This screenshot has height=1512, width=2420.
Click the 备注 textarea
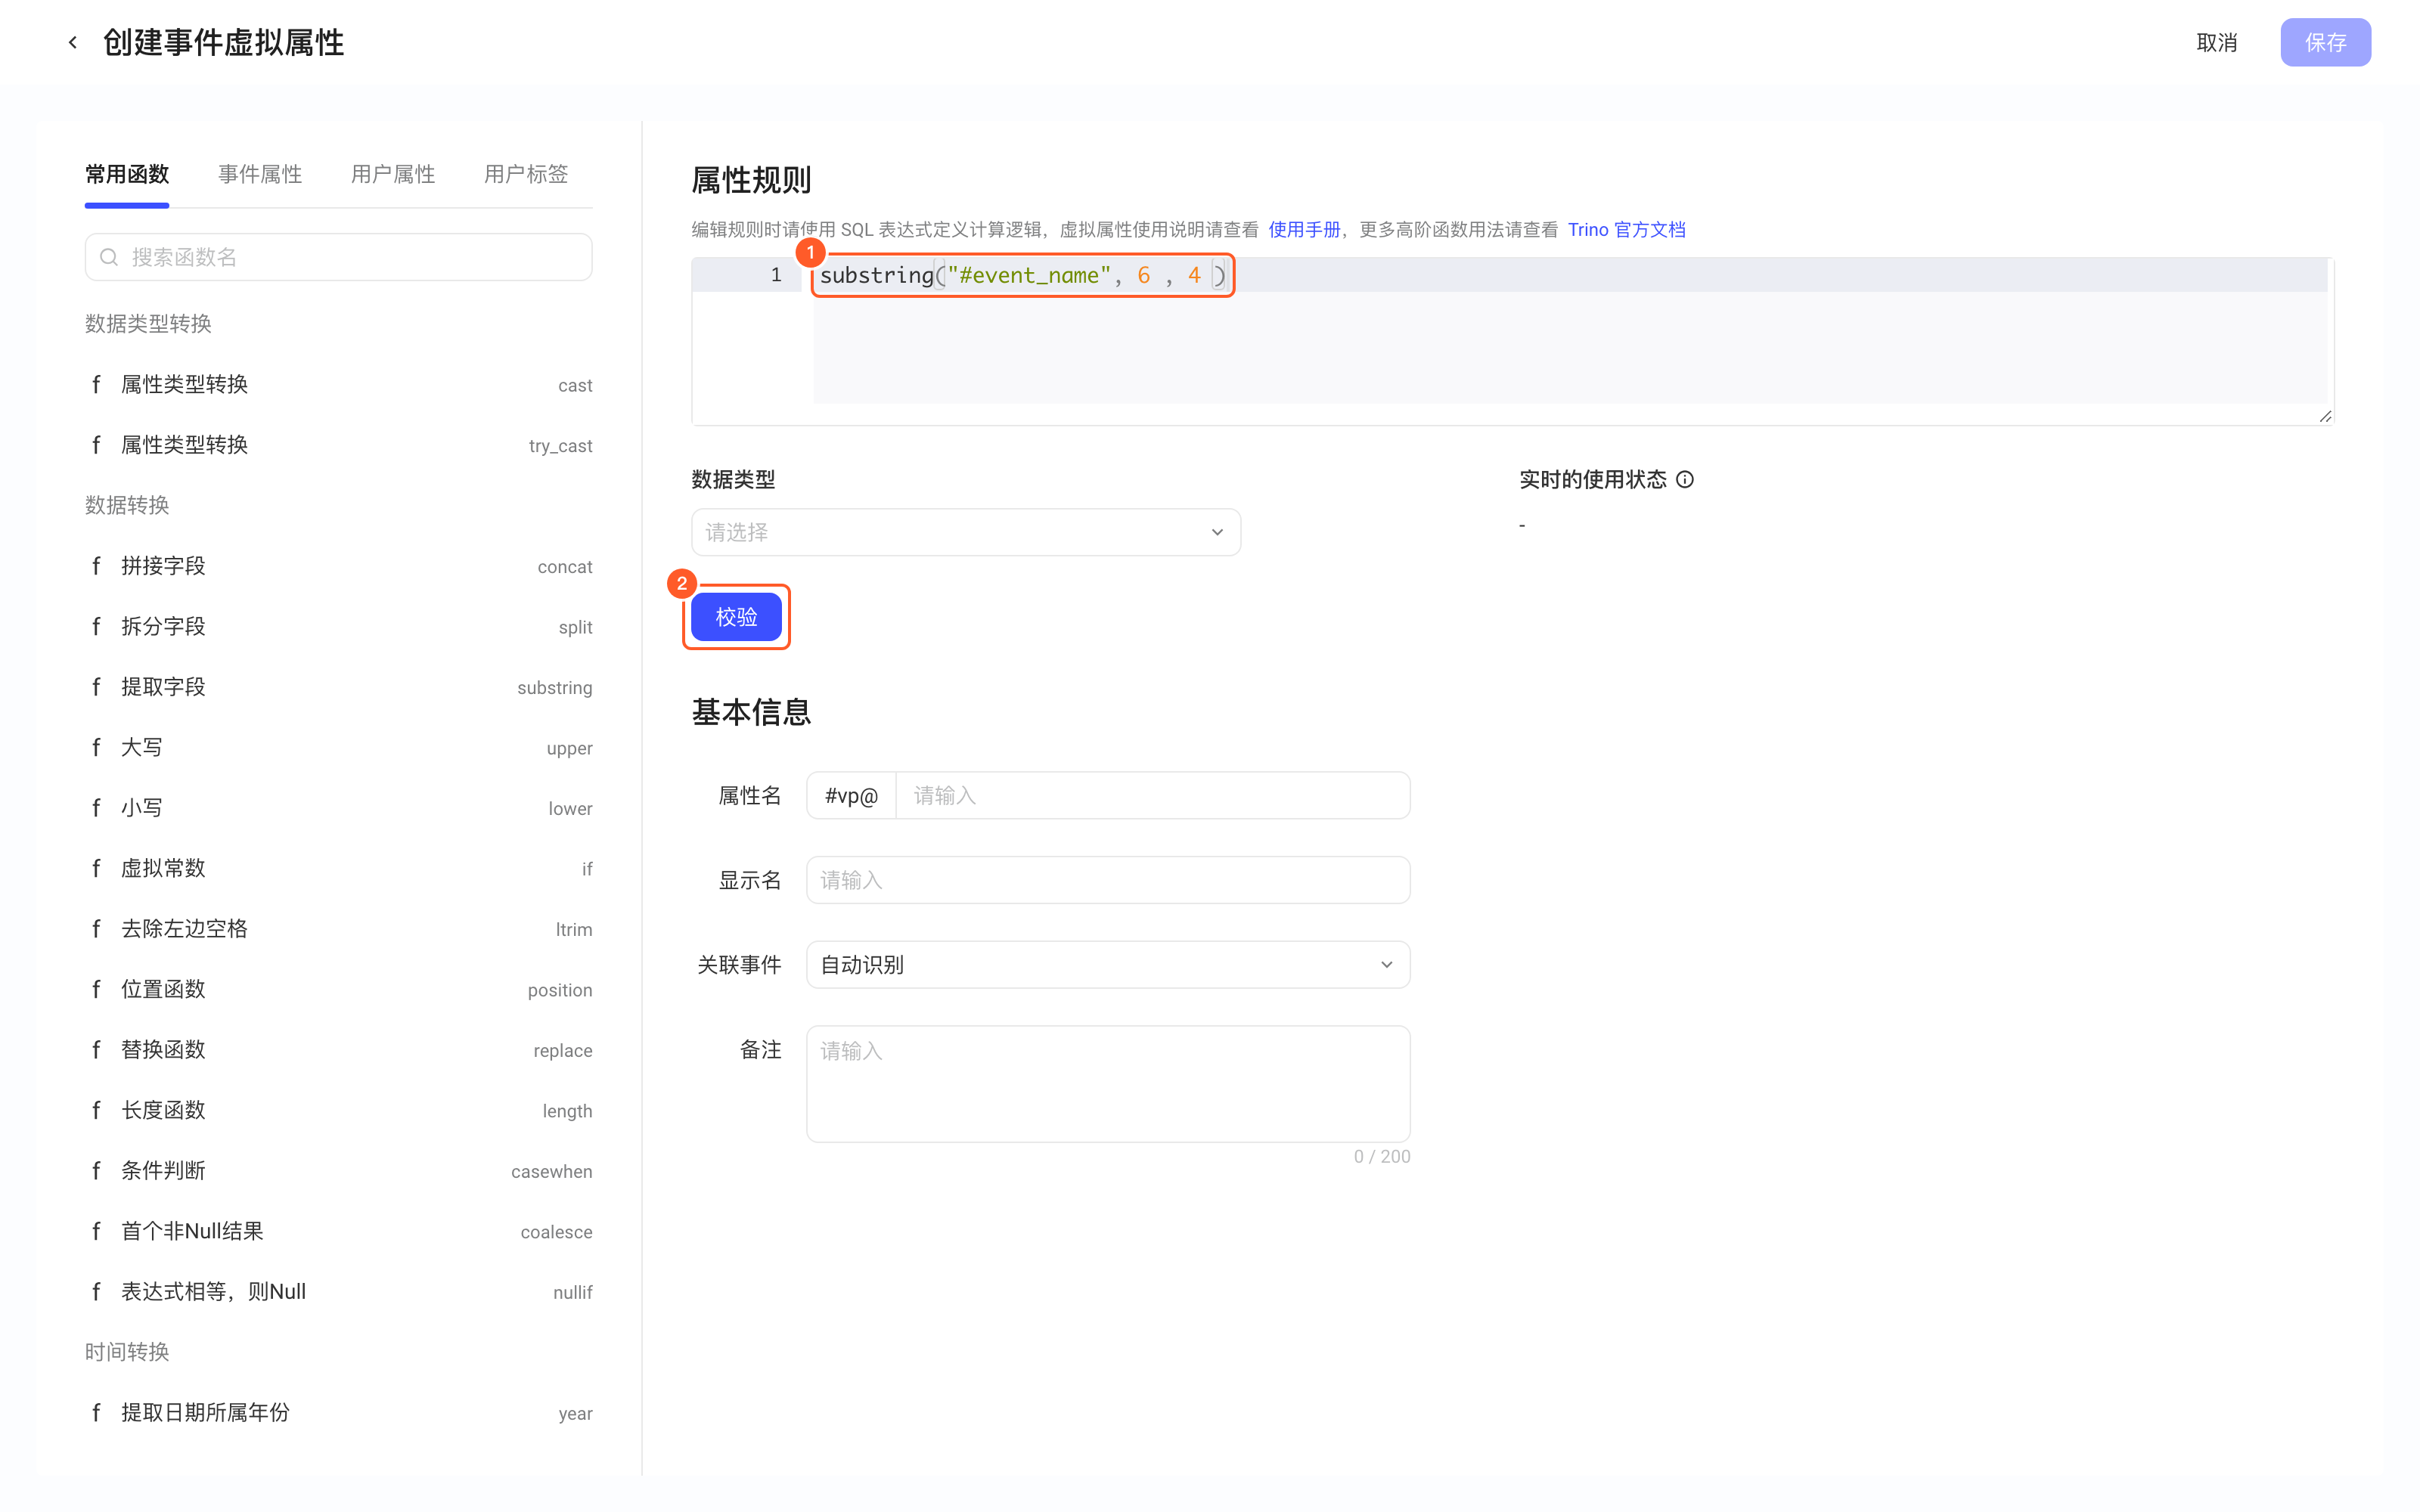[x=1108, y=1084]
